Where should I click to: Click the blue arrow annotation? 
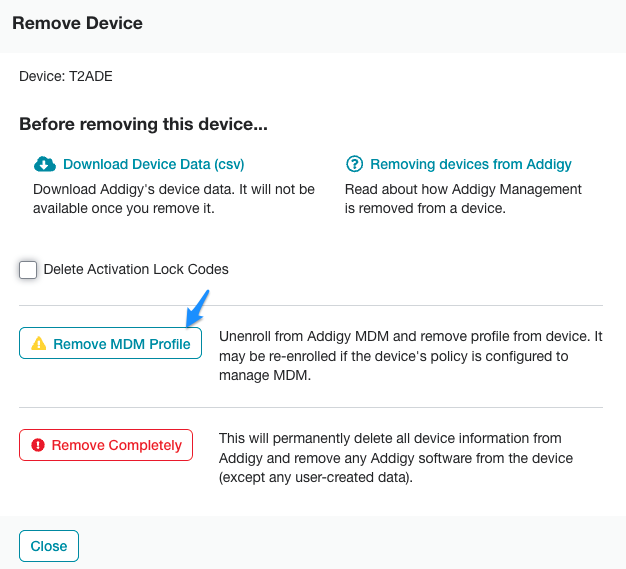click(197, 308)
